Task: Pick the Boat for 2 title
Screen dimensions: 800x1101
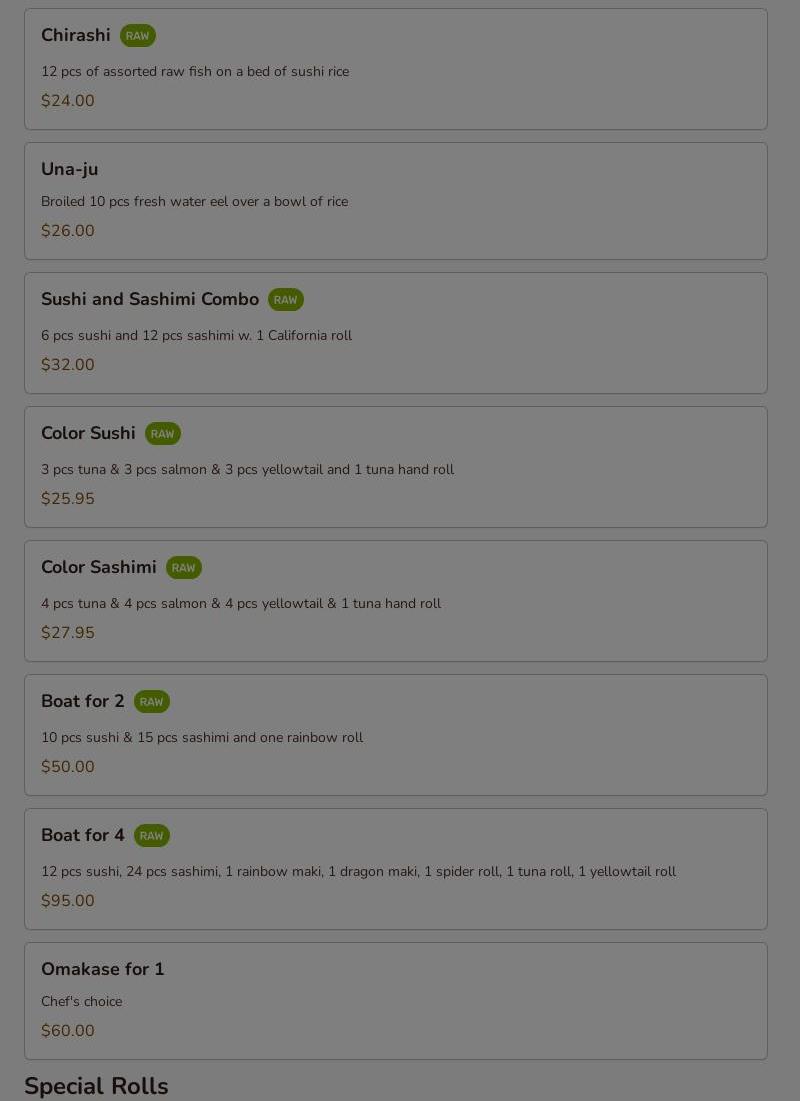Action: coord(83,701)
